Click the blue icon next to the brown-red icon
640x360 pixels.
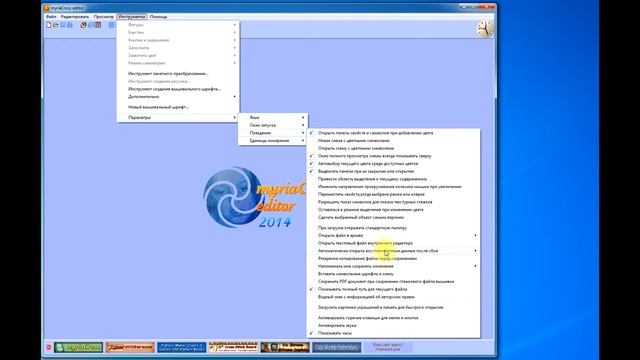(x=91, y=25)
